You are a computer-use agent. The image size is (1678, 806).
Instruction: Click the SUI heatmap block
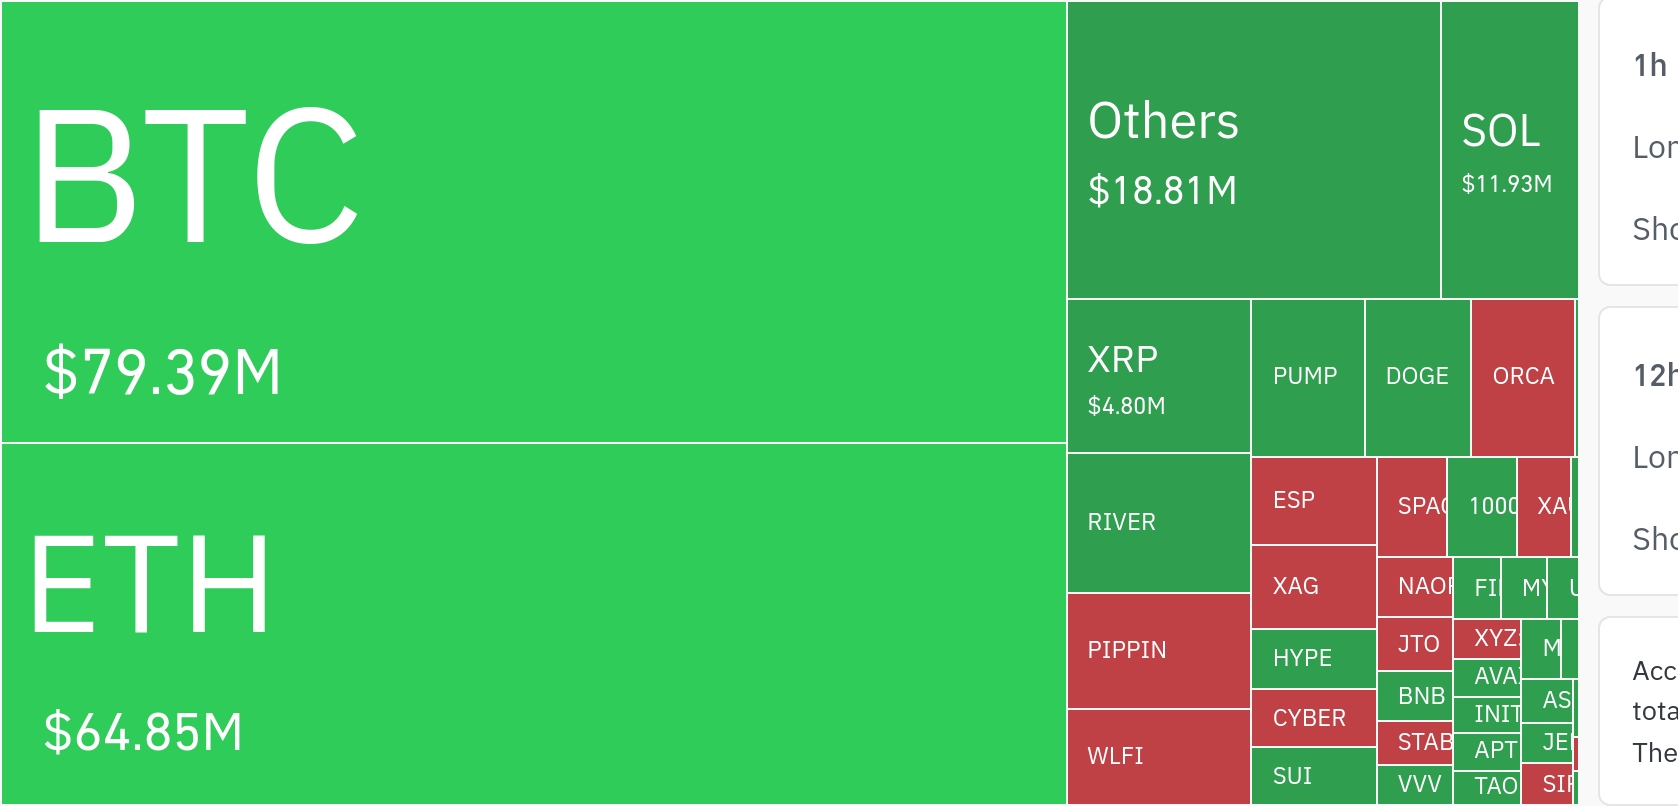(x=1313, y=776)
